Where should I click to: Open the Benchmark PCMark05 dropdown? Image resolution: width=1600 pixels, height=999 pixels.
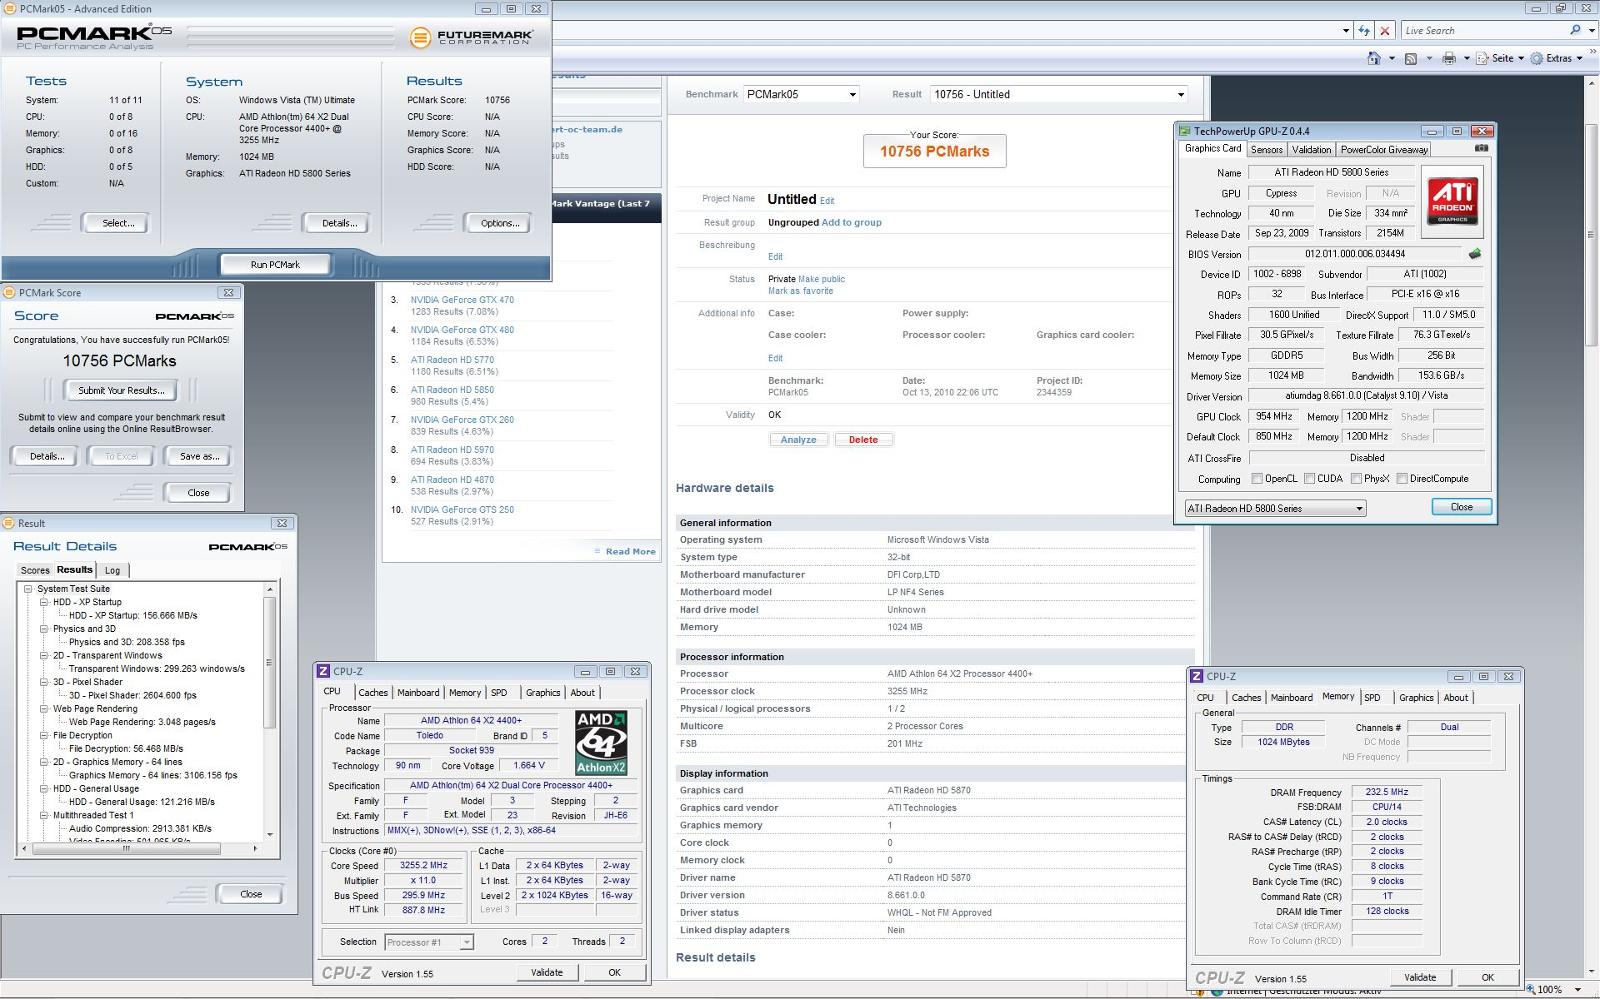pos(801,94)
